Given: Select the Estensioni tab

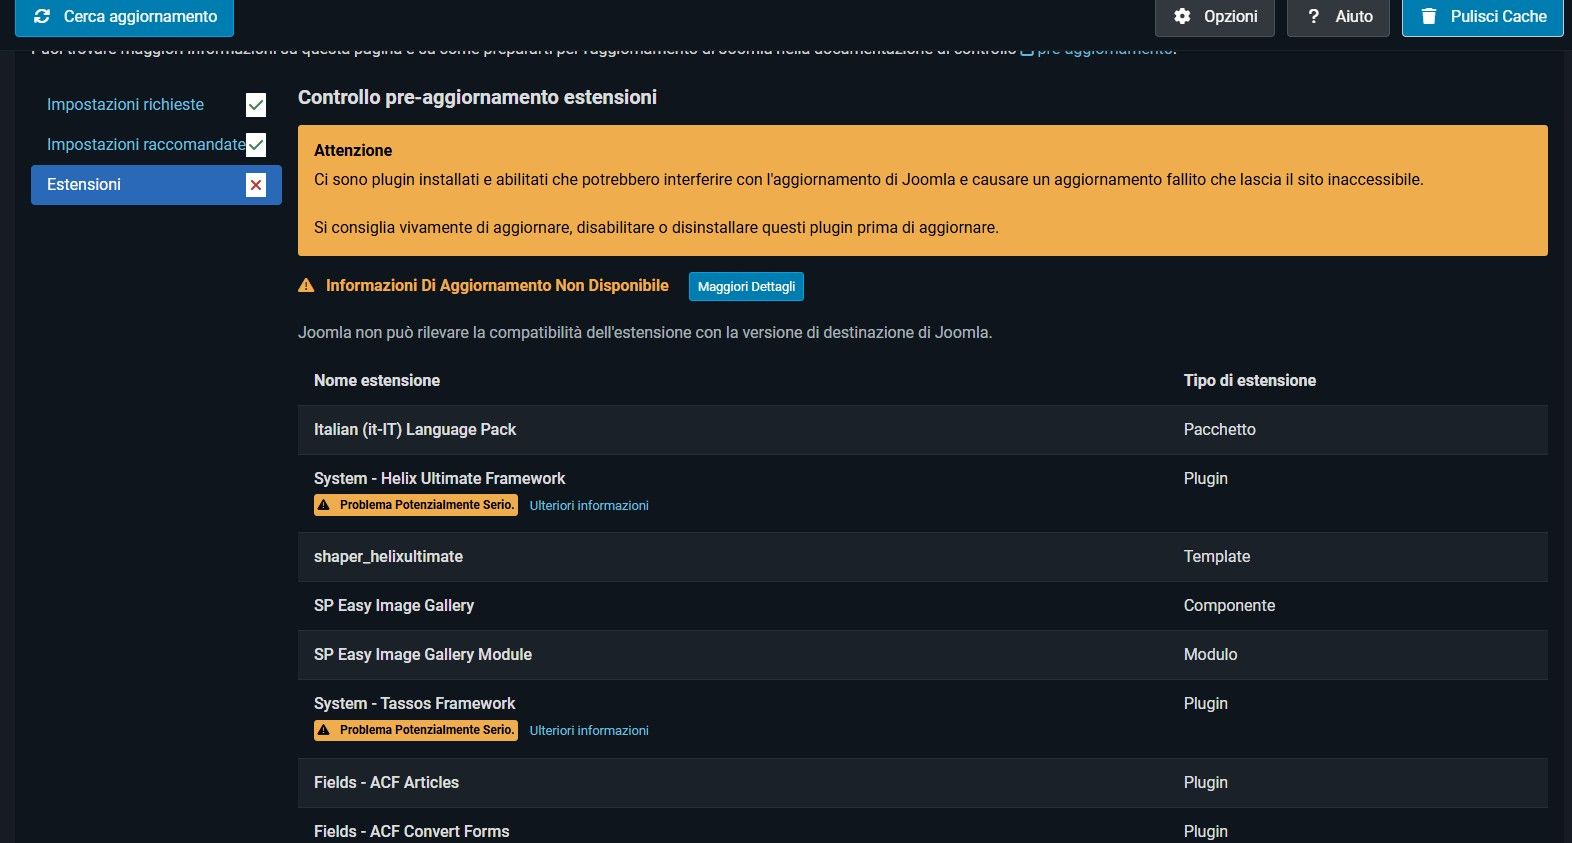Looking at the screenshot, I should pos(84,185).
